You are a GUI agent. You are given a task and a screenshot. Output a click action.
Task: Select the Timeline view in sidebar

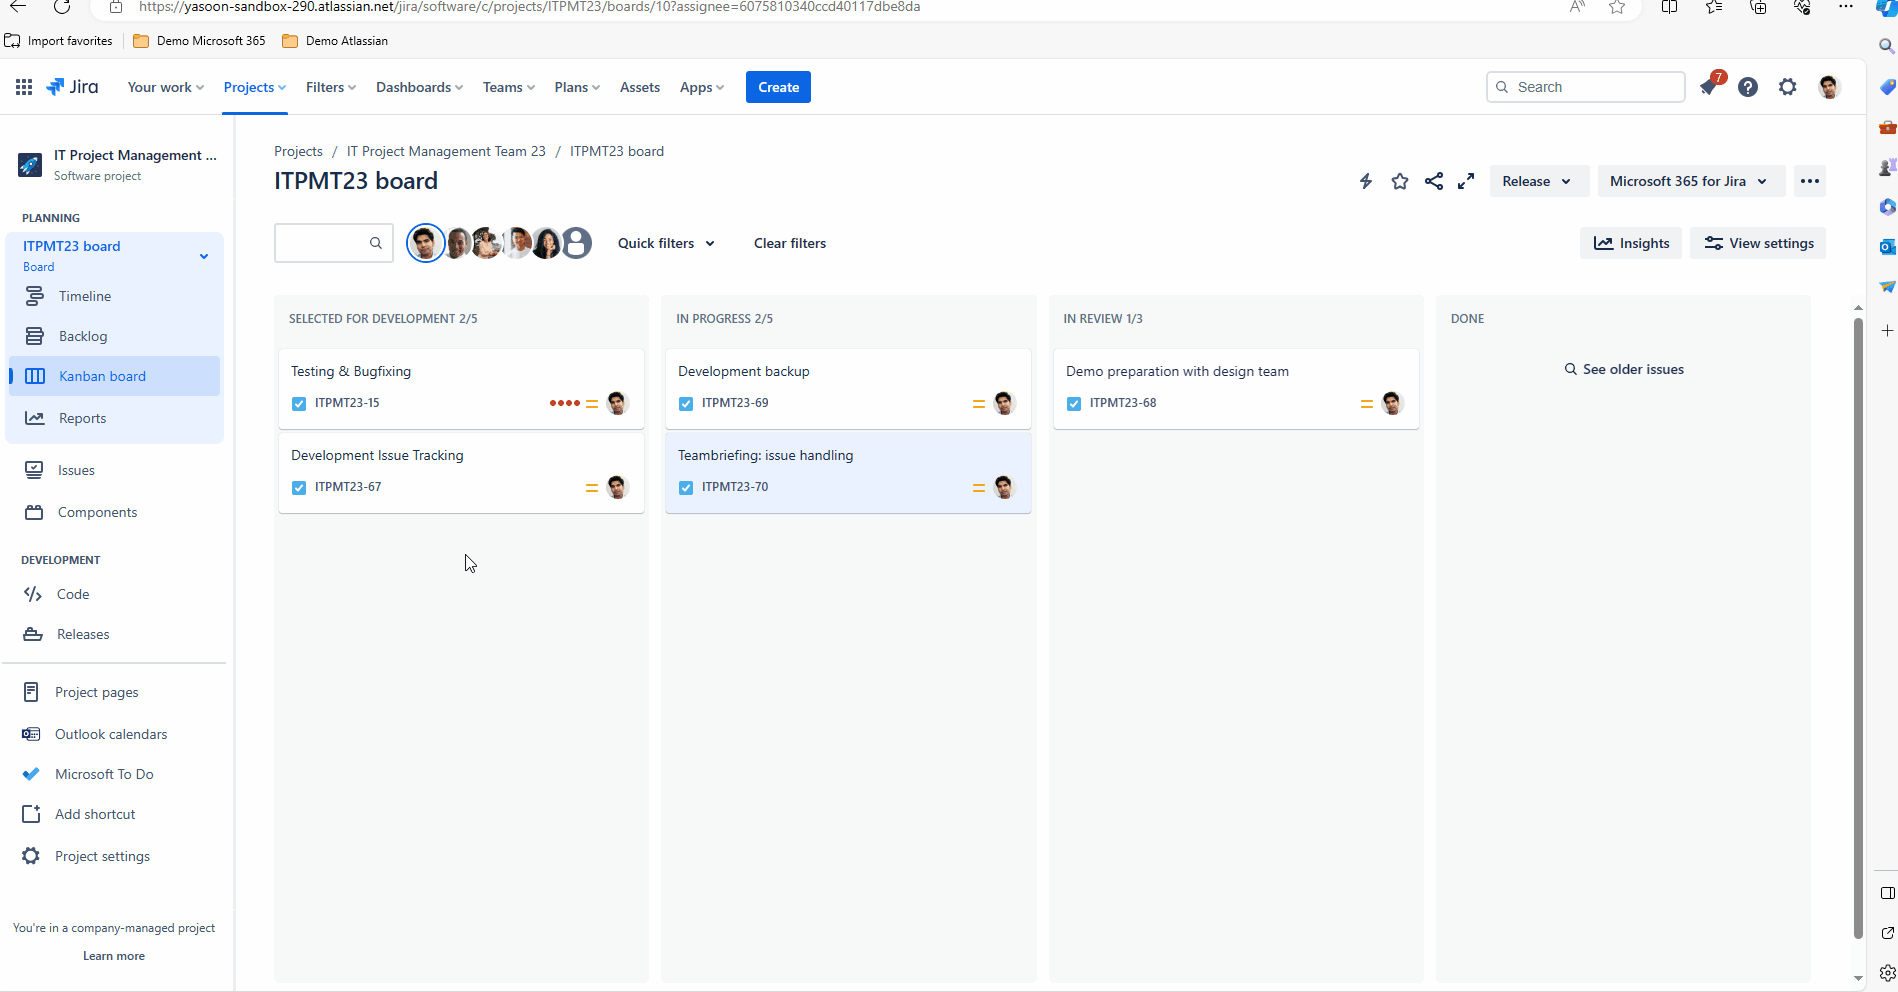pyautogui.click(x=84, y=296)
